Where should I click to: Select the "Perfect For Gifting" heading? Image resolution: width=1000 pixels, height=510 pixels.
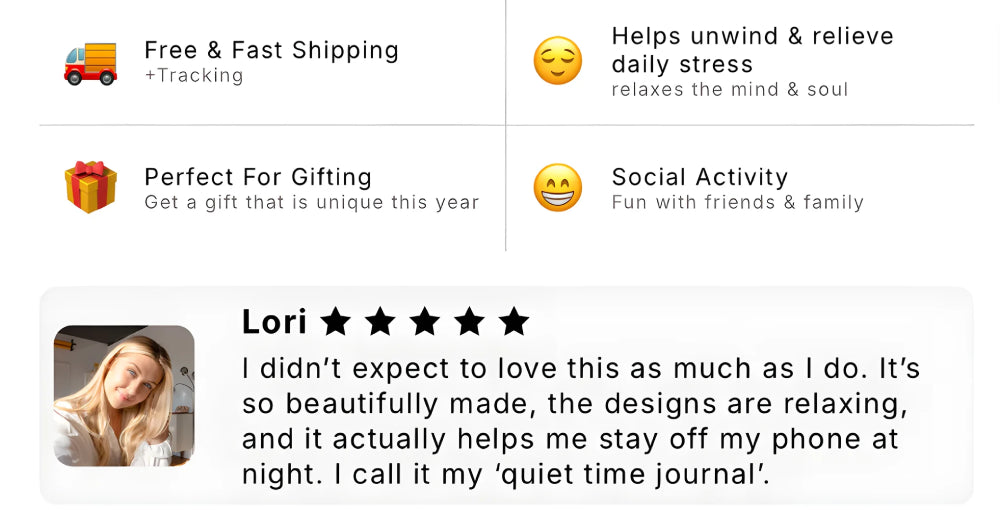coord(258,177)
